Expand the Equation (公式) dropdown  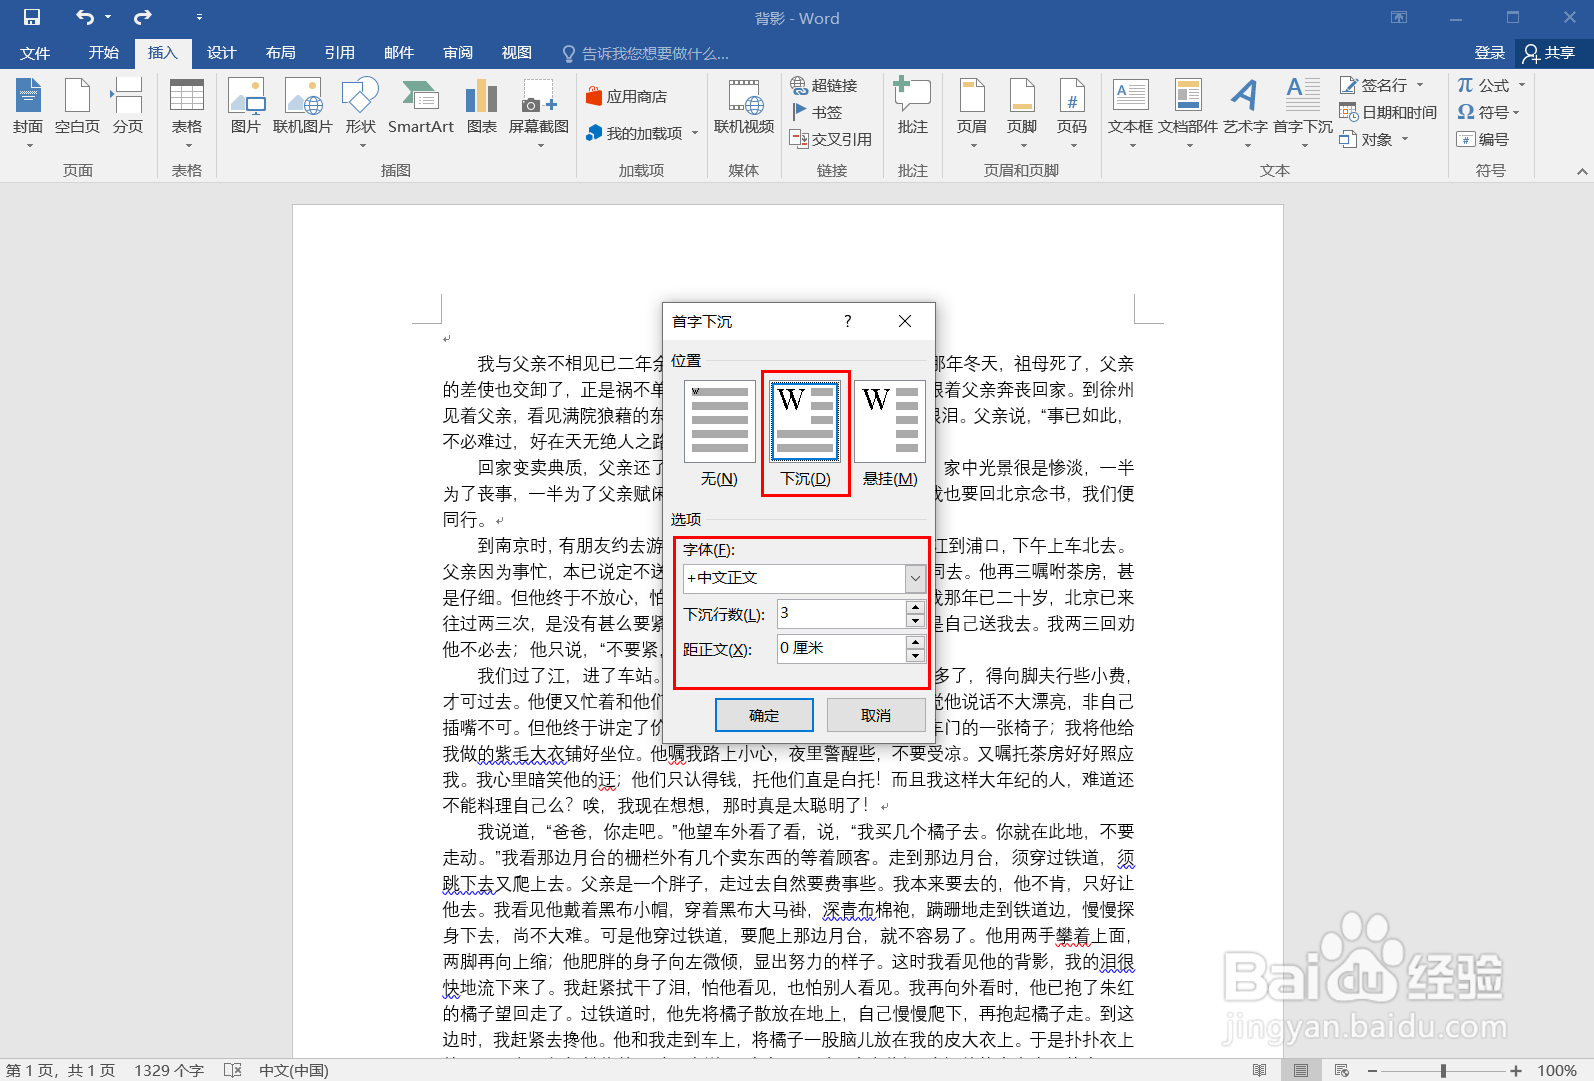click(x=1522, y=85)
